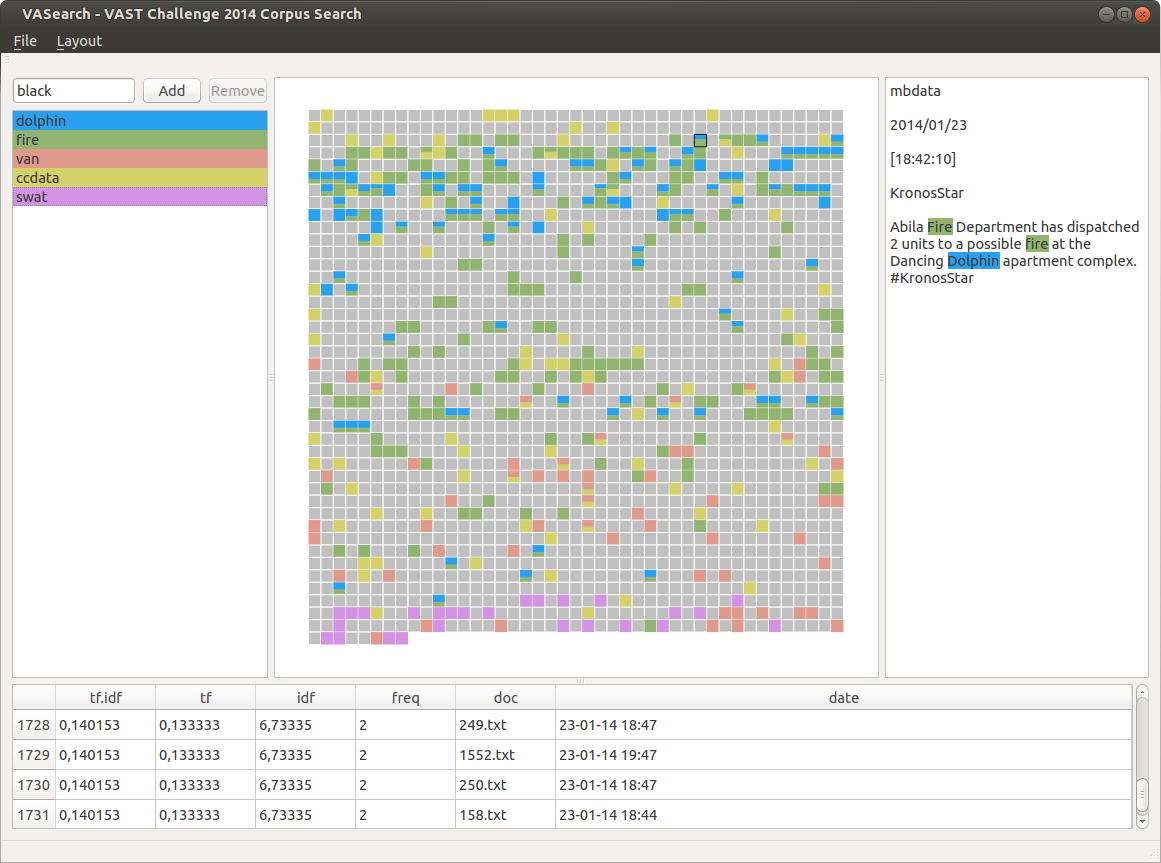This screenshot has width=1161, height=863.
Task: Click the doc cell "249.txt"
Action: pos(505,725)
